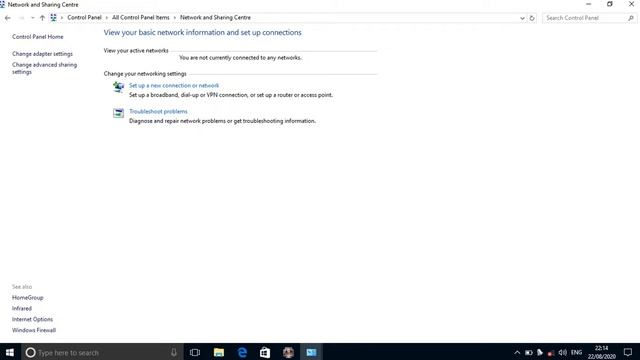This screenshot has width=640, height=360.
Task: Open Task View from the taskbar
Action: click(195, 352)
